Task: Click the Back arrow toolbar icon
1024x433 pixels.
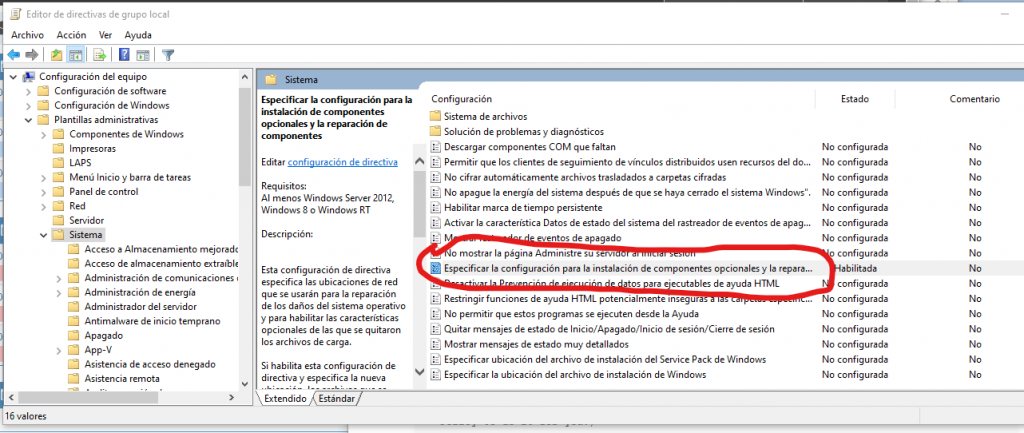Action: (x=13, y=54)
